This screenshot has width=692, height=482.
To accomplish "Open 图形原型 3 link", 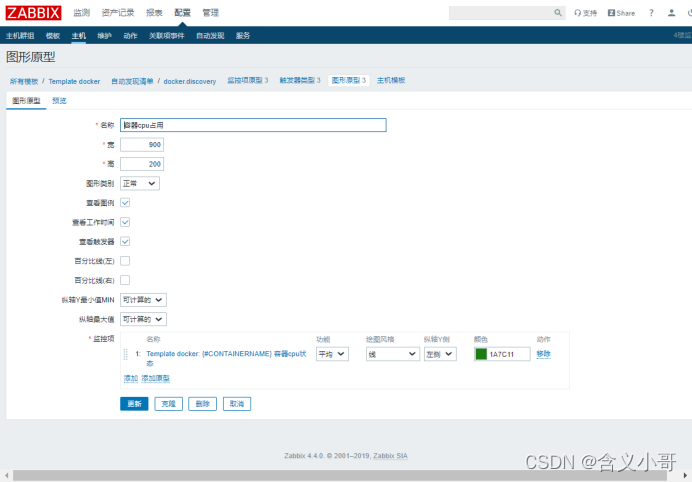I will 349,80.
